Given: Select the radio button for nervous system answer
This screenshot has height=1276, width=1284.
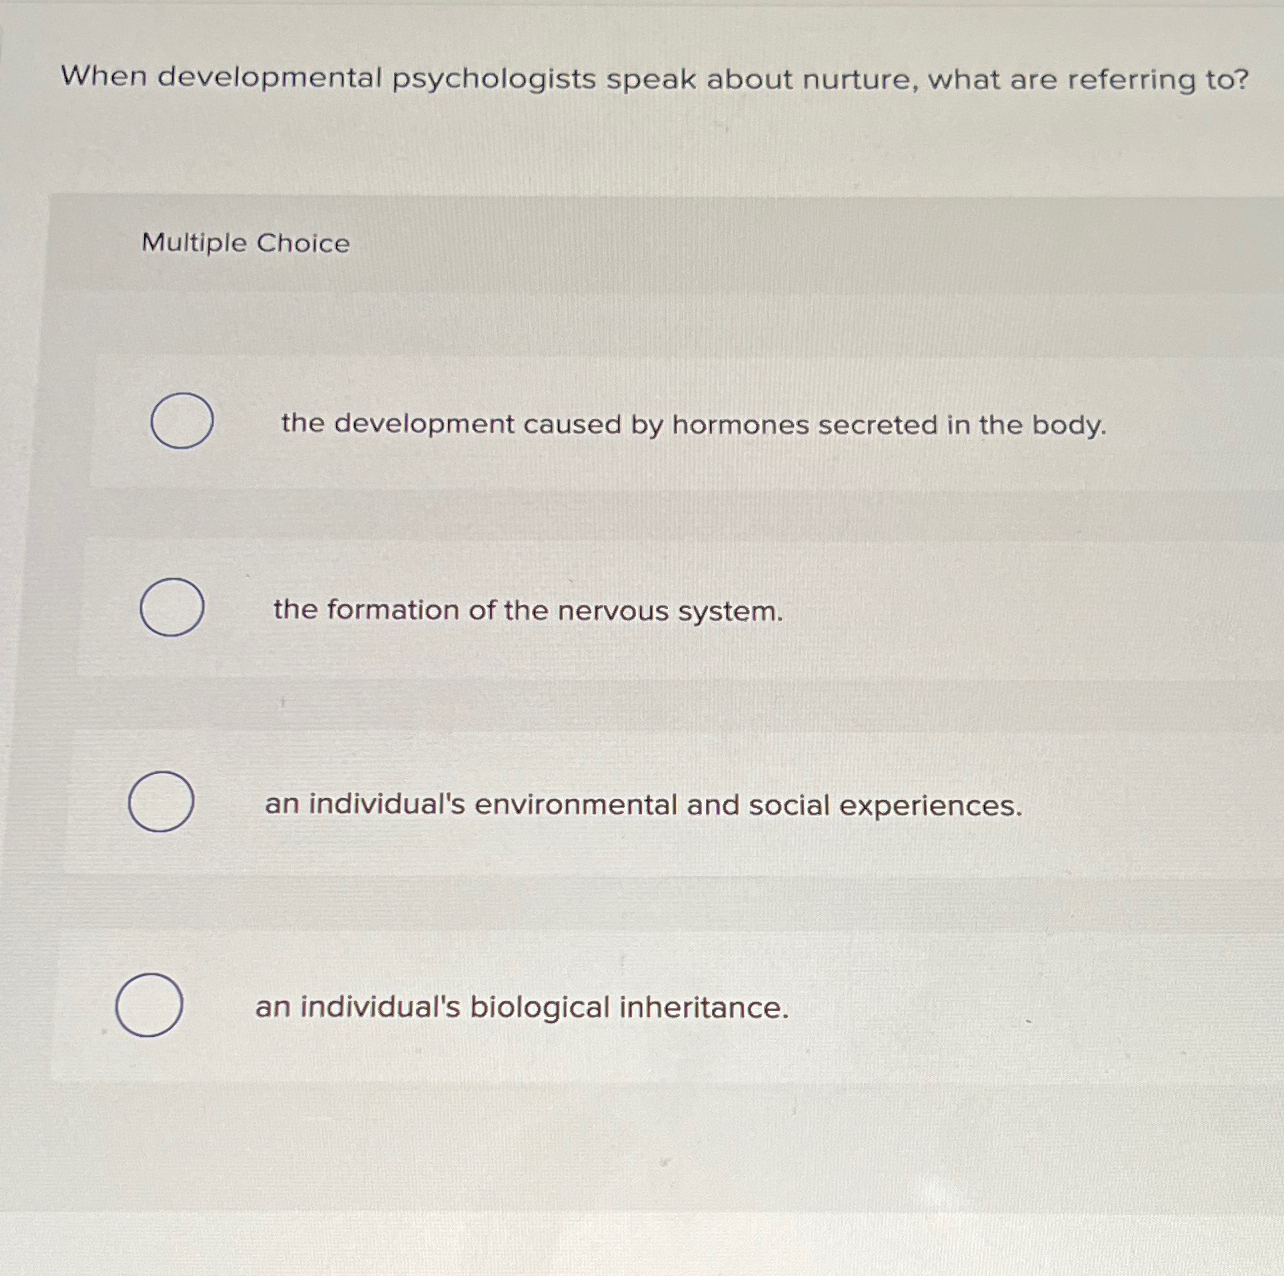Looking at the screenshot, I should 171,607.
